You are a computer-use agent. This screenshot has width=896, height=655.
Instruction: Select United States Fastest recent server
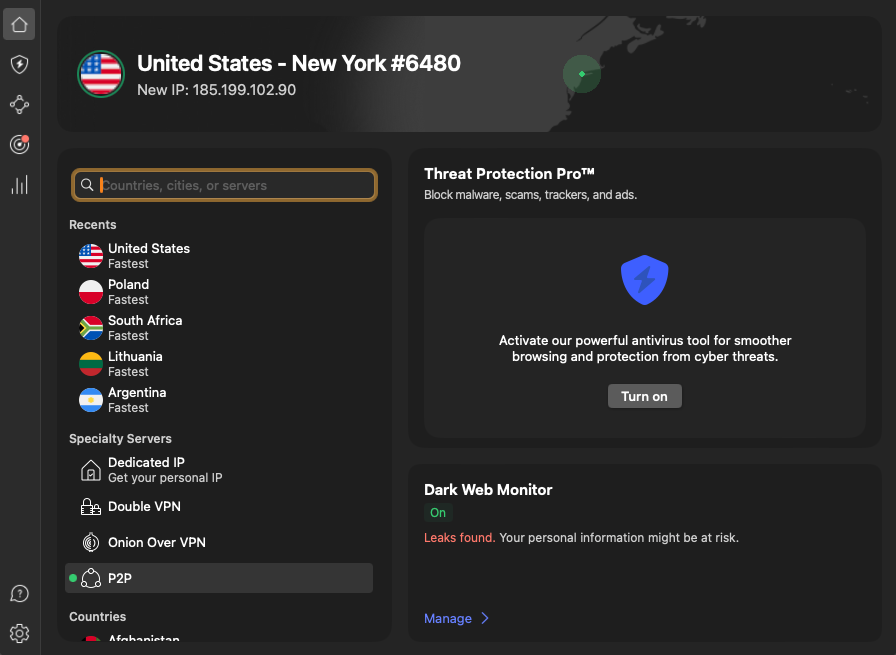point(219,255)
